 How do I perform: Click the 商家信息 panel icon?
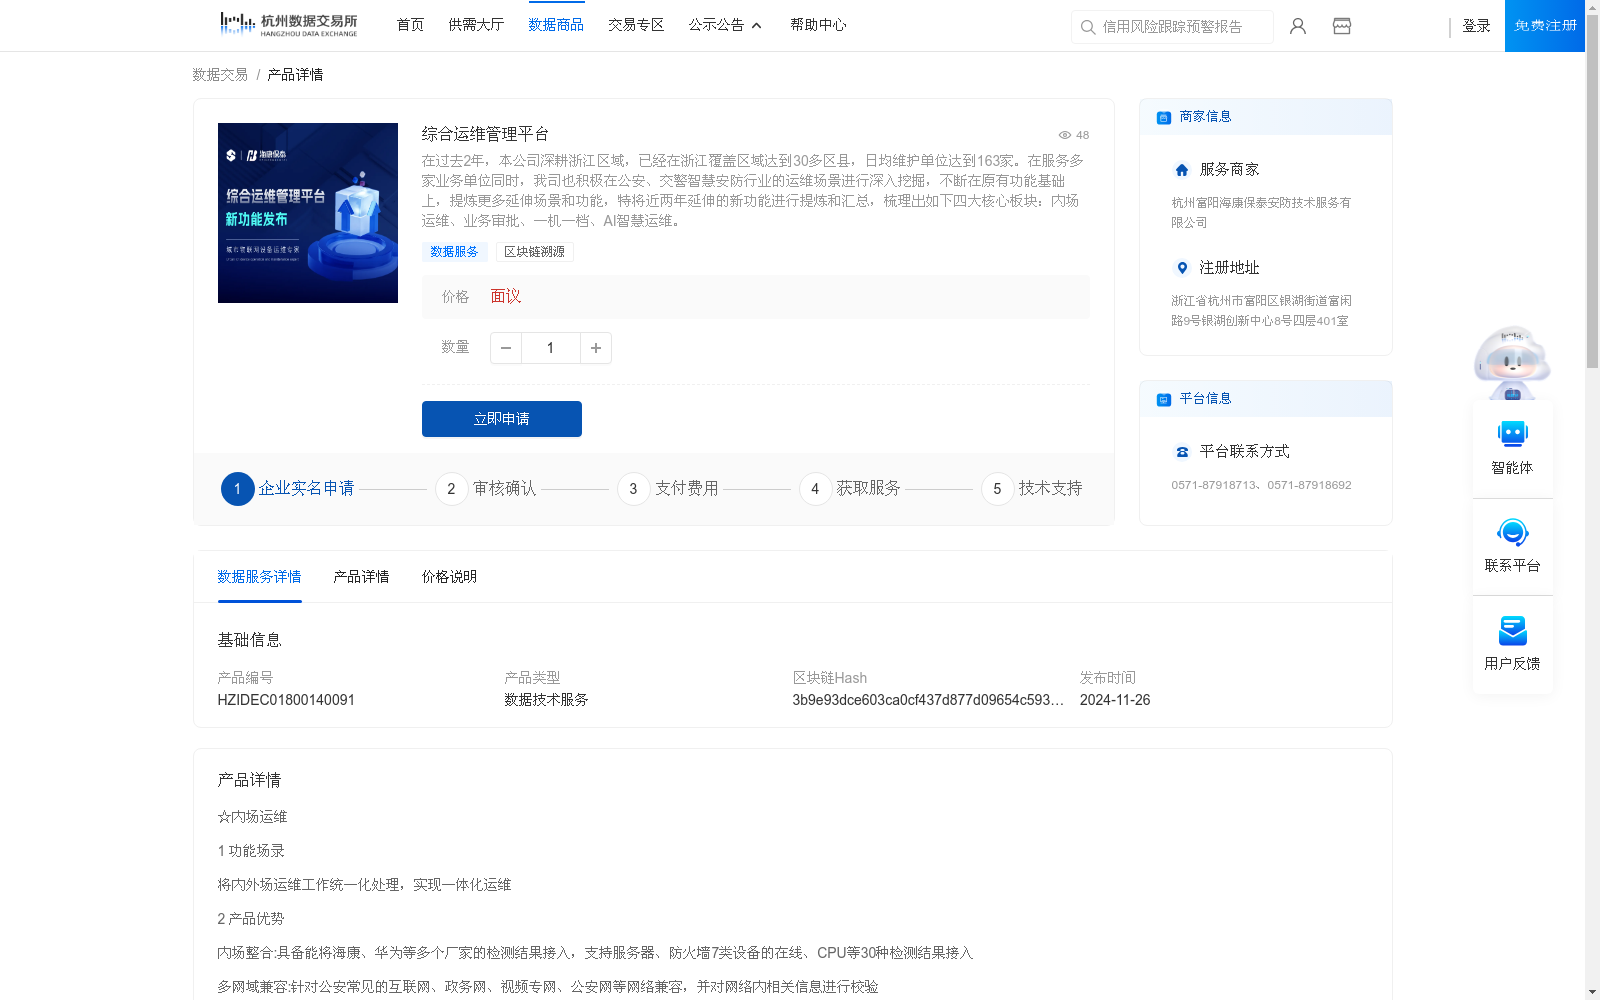tap(1164, 117)
